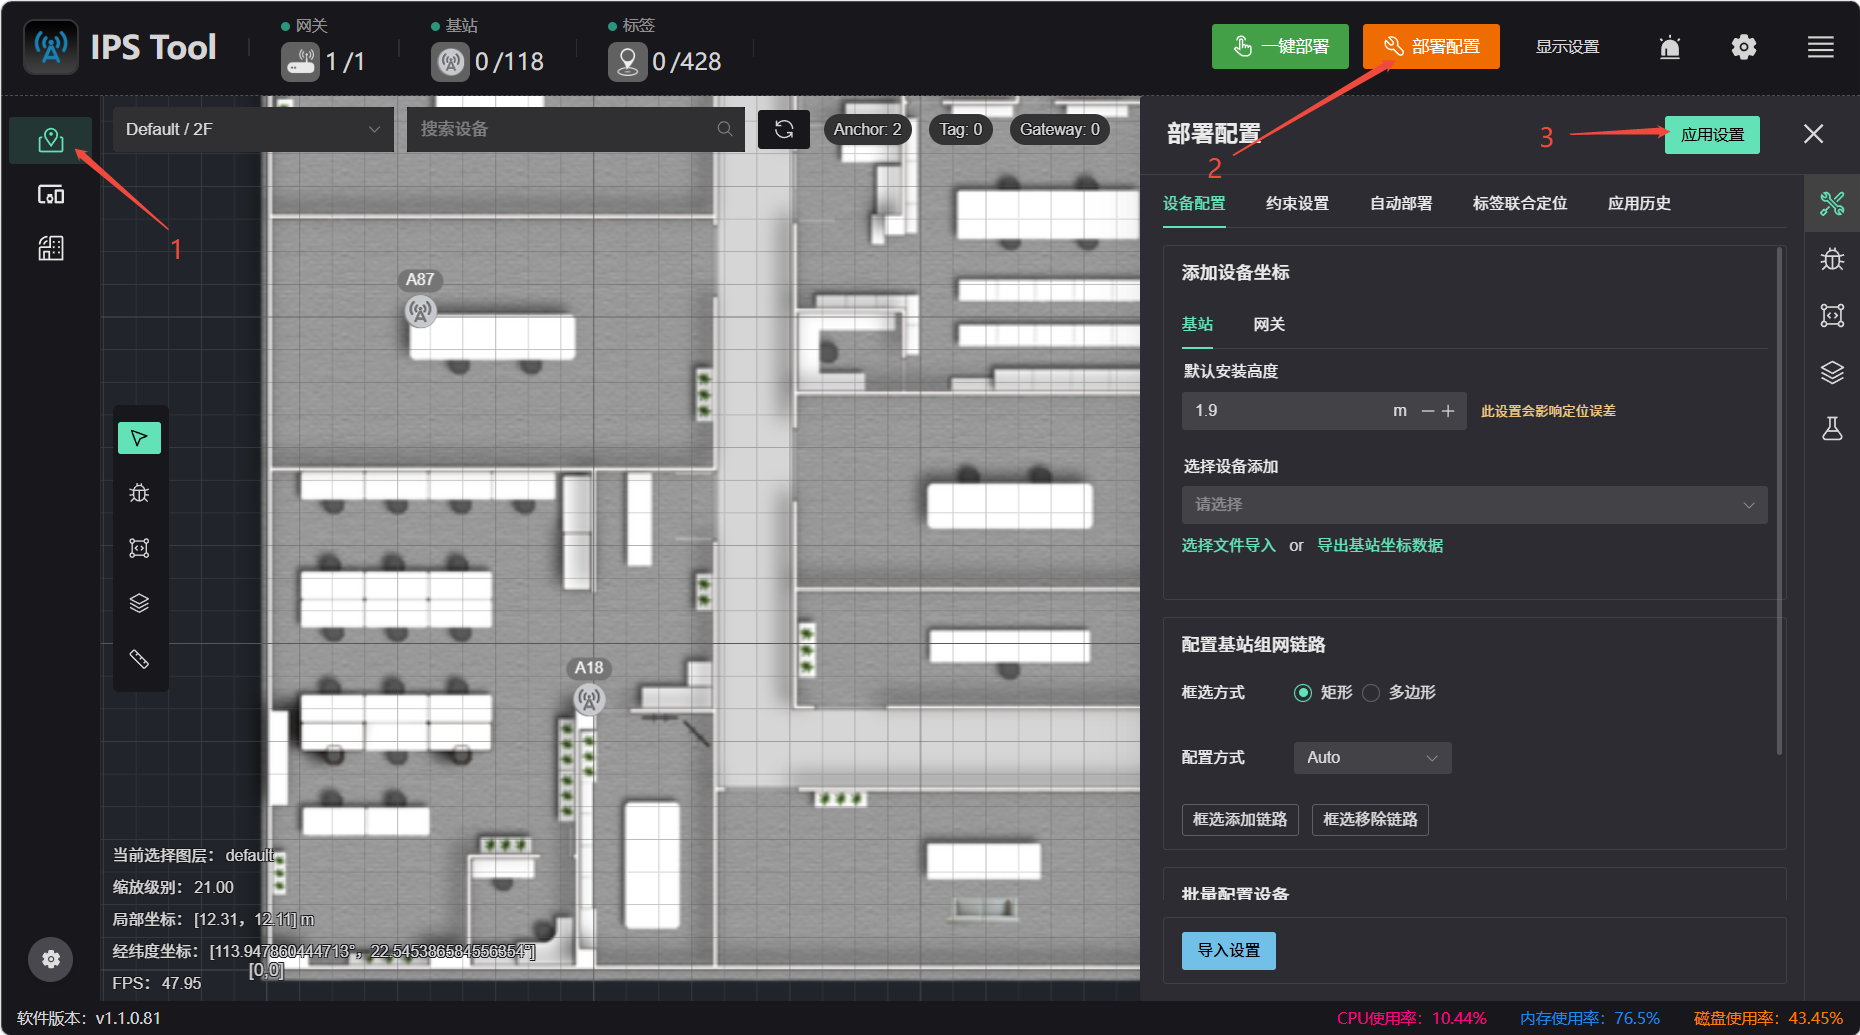Viewport: 1860px width, 1035px height.
Task: Click the gateway status icon
Action: (300, 62)
